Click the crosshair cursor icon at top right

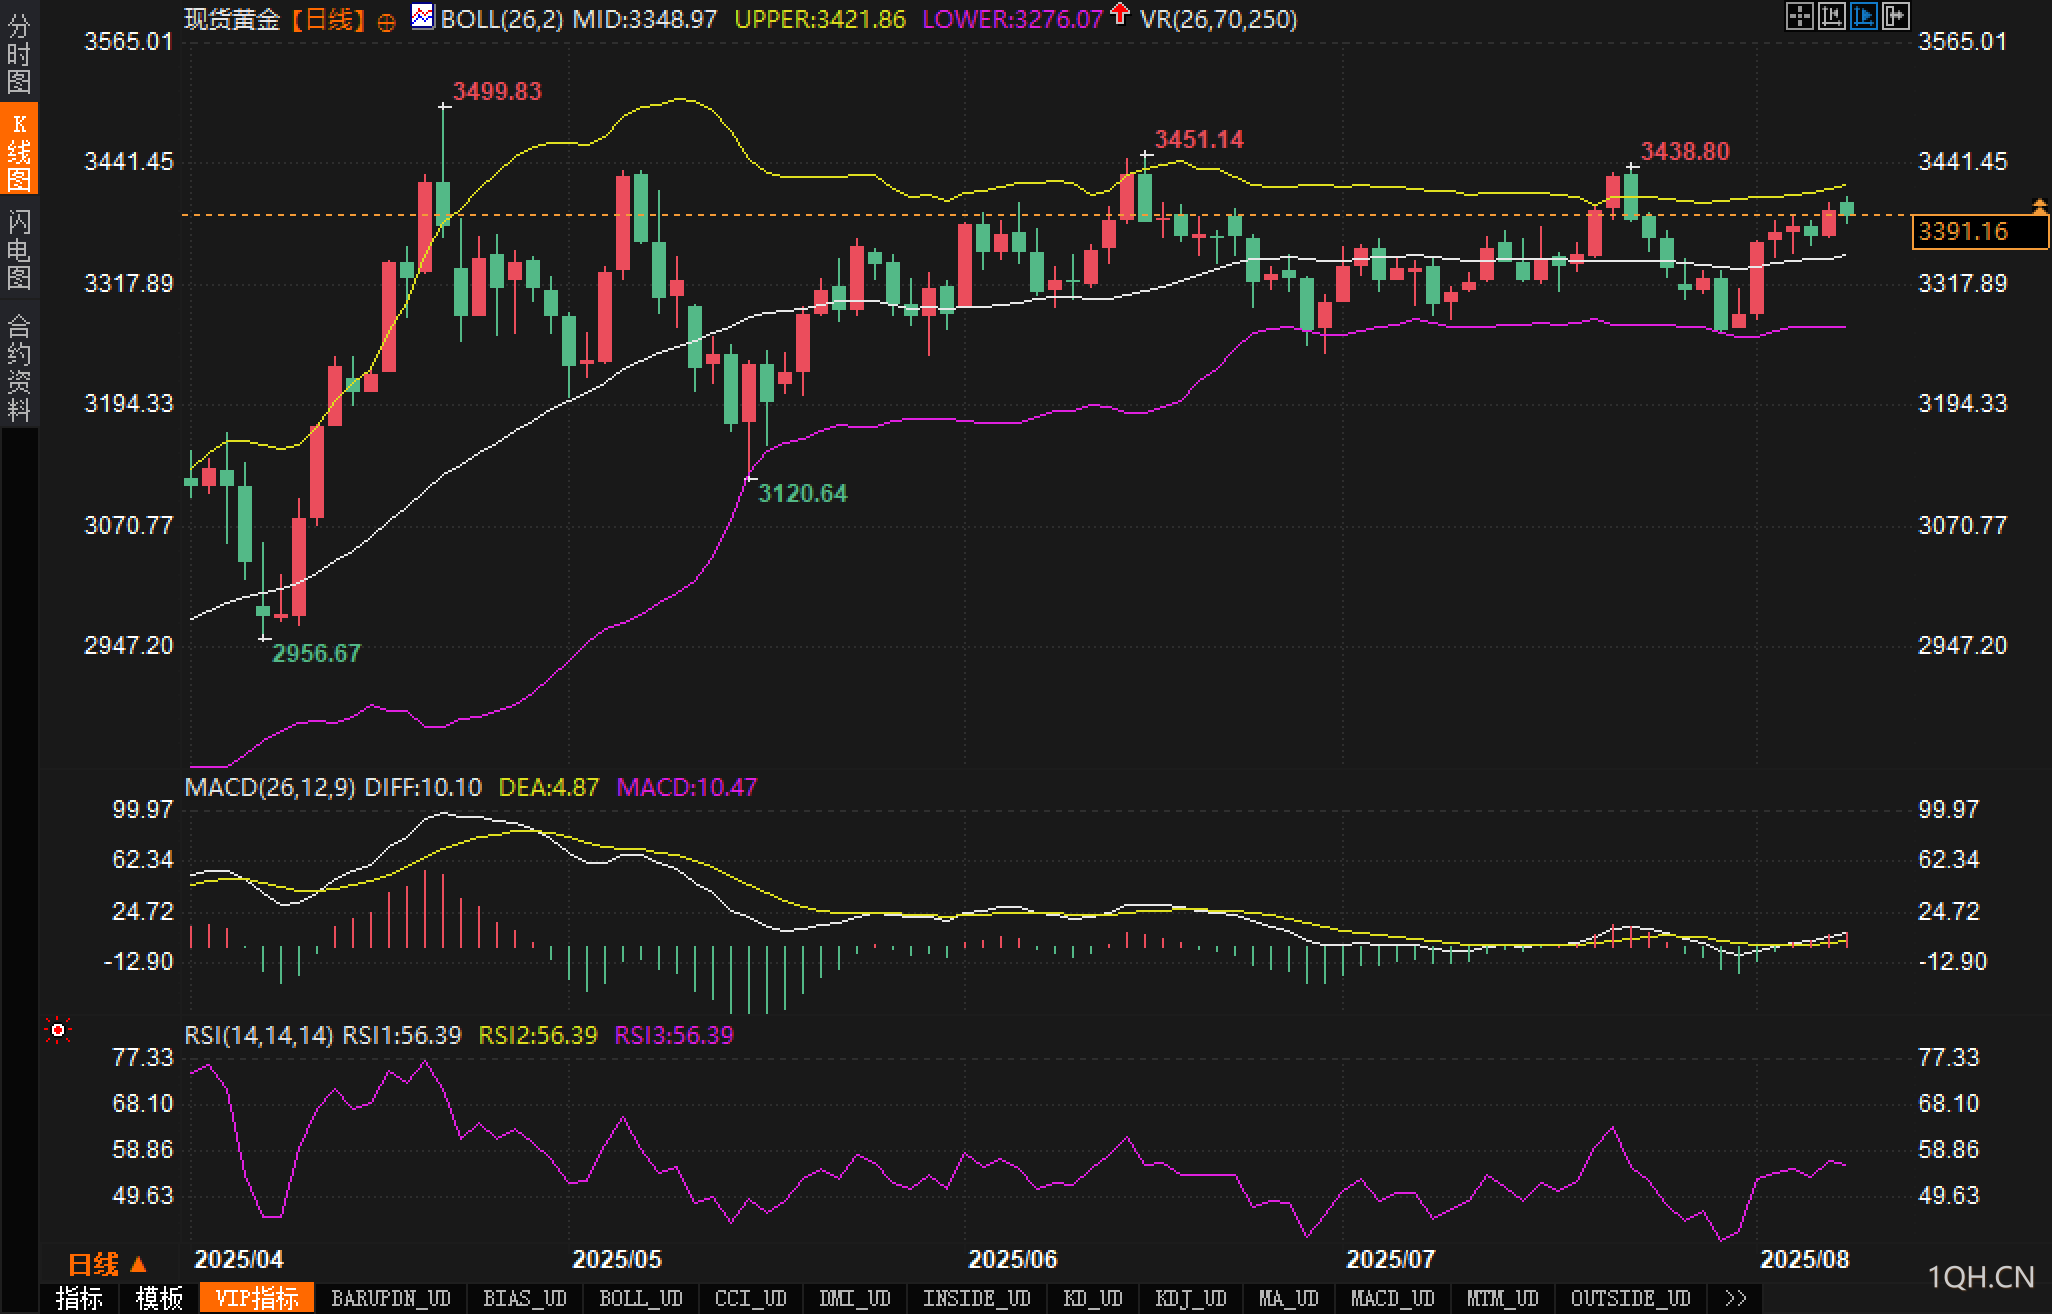tap(1799, 16)
